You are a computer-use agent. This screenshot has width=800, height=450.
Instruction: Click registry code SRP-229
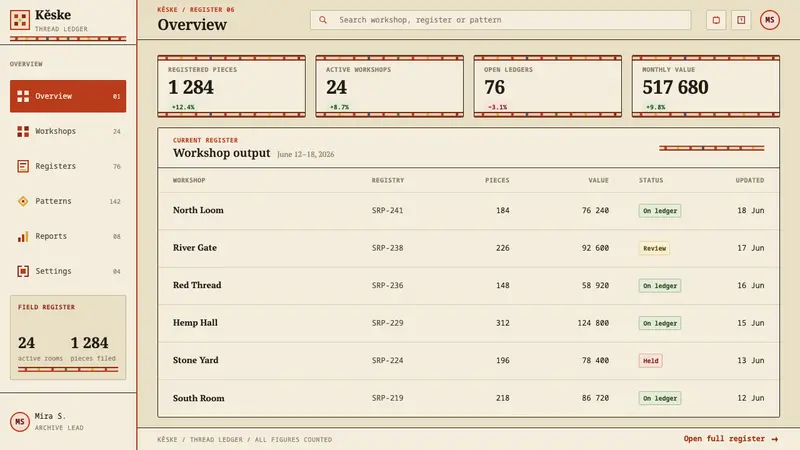(387, 323)
